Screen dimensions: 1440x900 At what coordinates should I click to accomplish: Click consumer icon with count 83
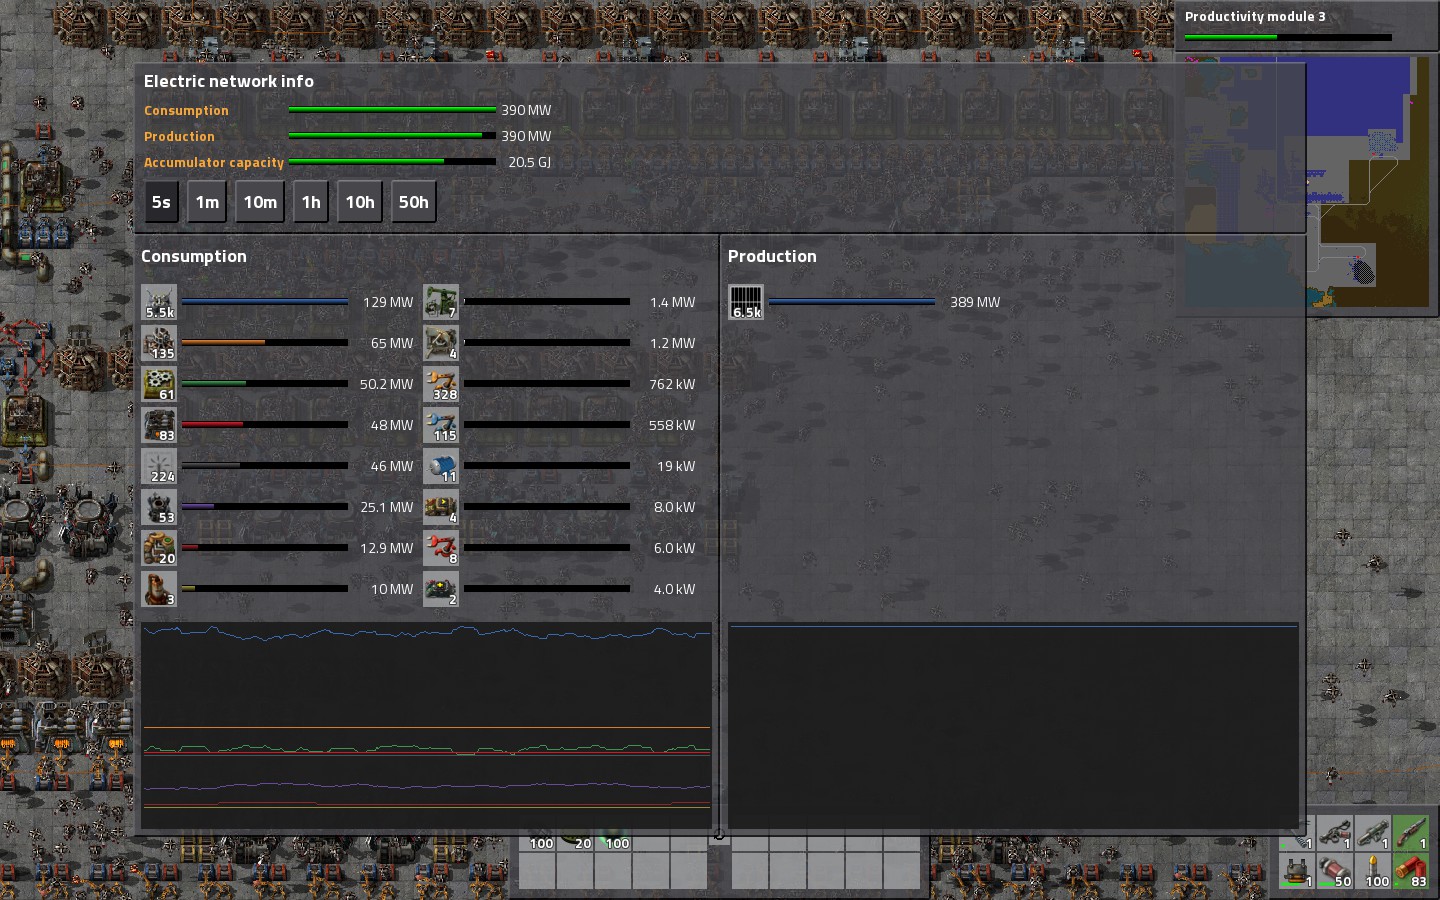click(159, 425)
